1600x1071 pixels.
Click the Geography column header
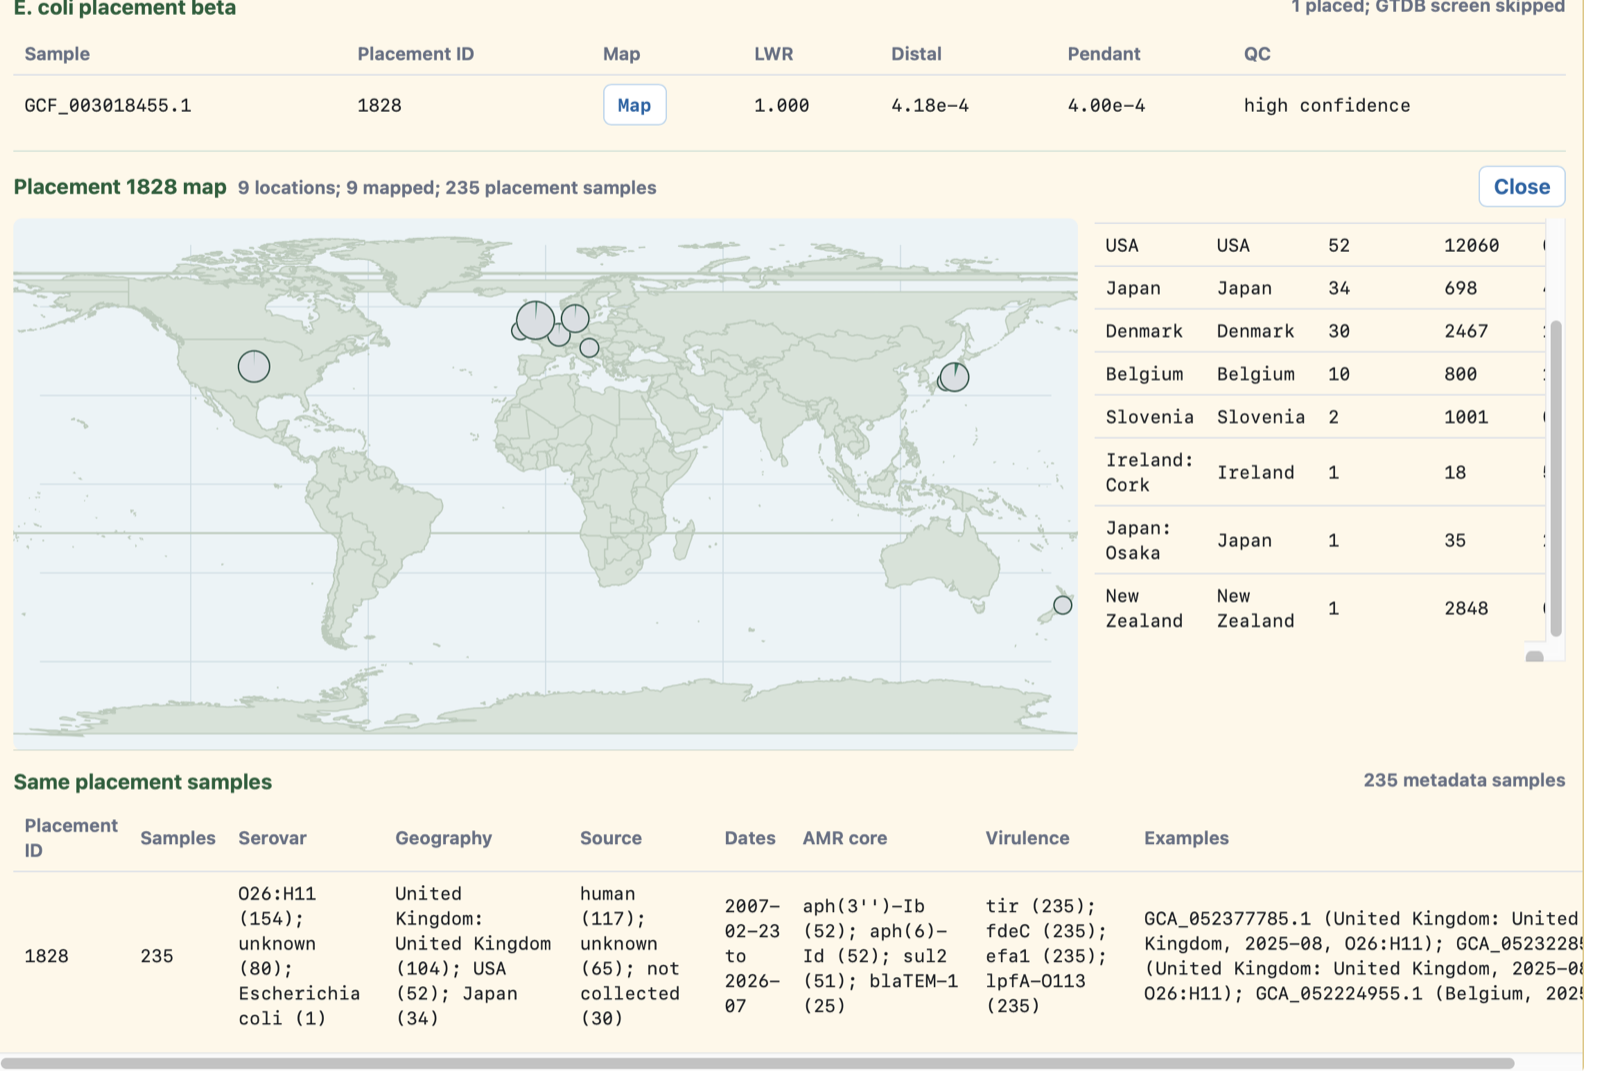pos(443,838)
